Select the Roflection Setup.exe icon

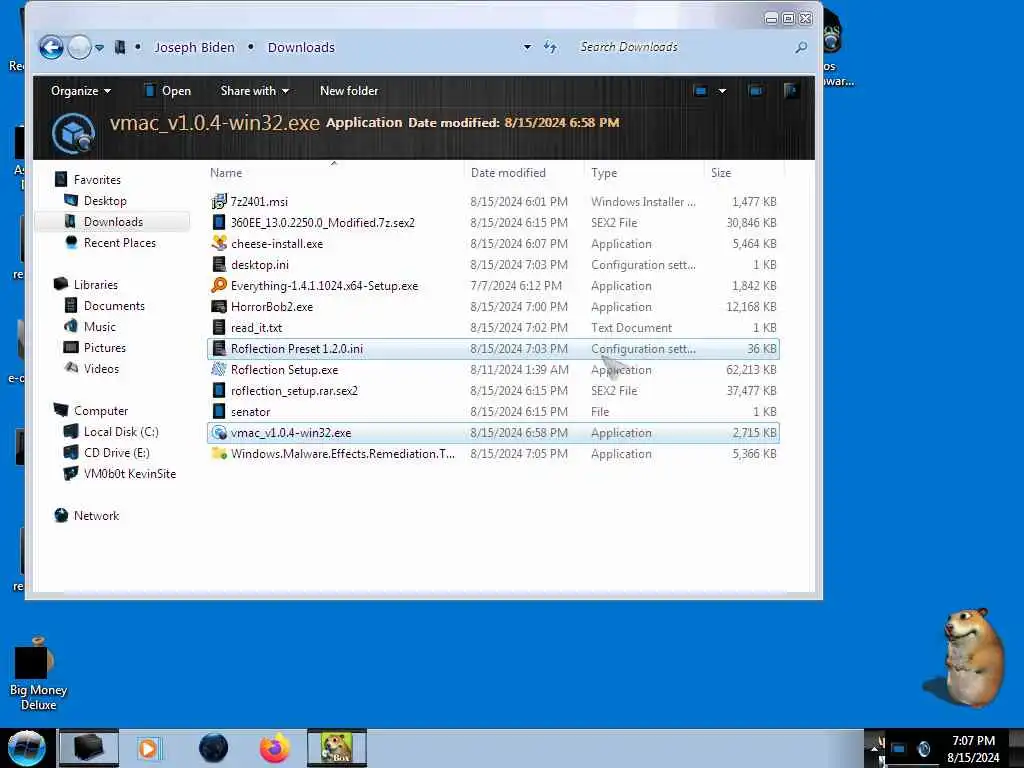tap(219, 370)
